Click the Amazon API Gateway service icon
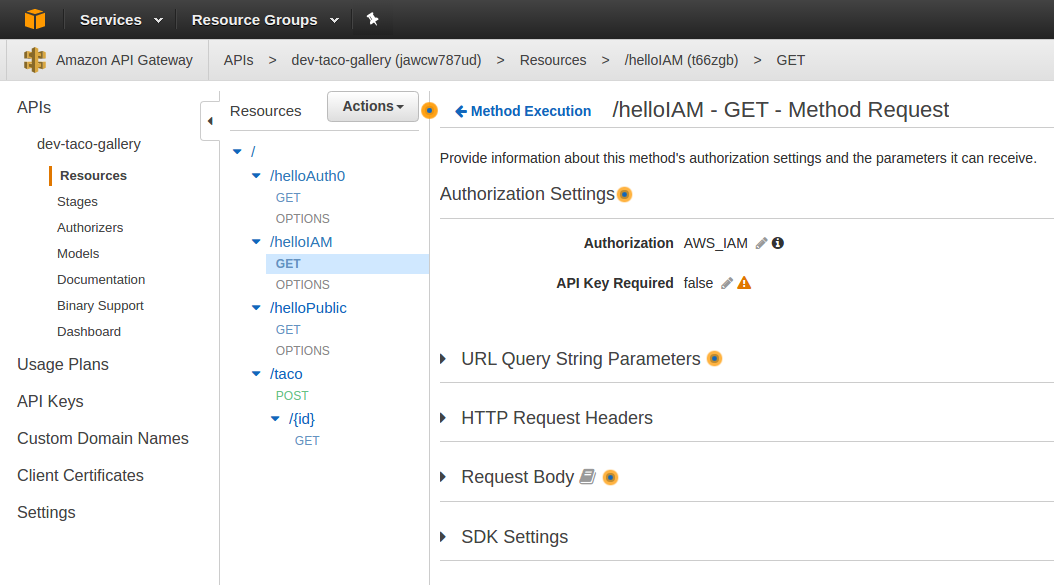The image size is (1054, 585). 35,60
